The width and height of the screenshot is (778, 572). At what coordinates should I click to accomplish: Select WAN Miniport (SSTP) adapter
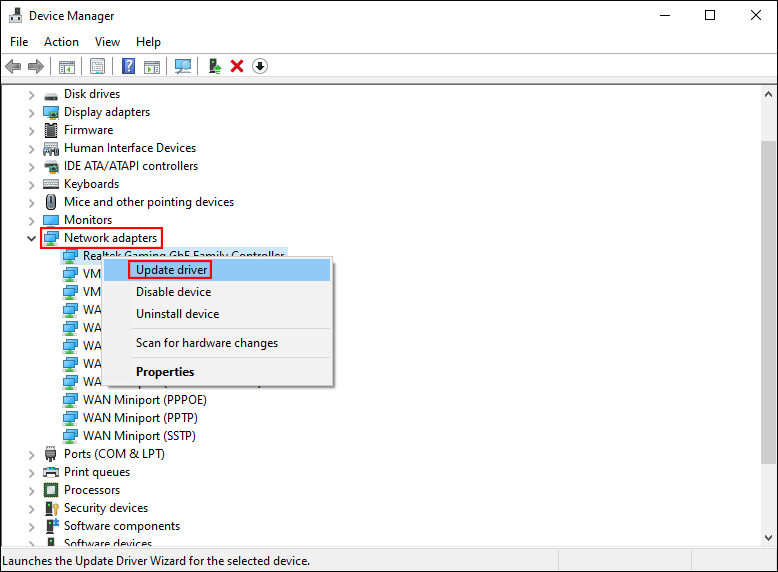[139, 436]
